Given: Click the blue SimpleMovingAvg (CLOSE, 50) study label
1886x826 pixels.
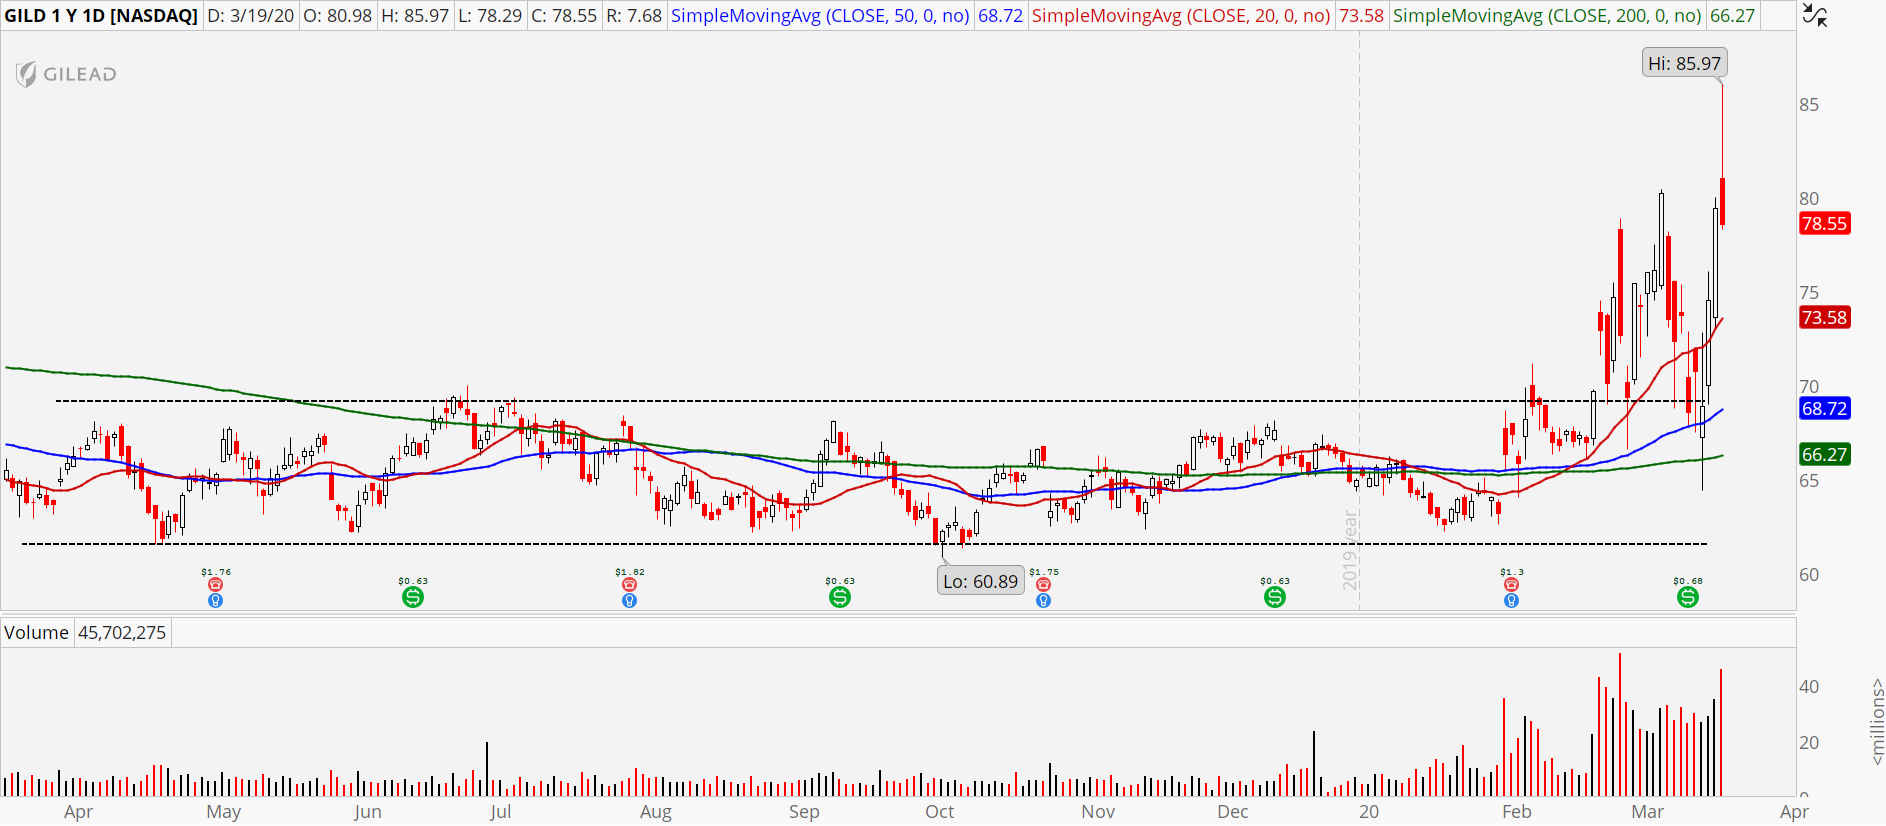Looking at the screenshot, I should pos(820,16).
